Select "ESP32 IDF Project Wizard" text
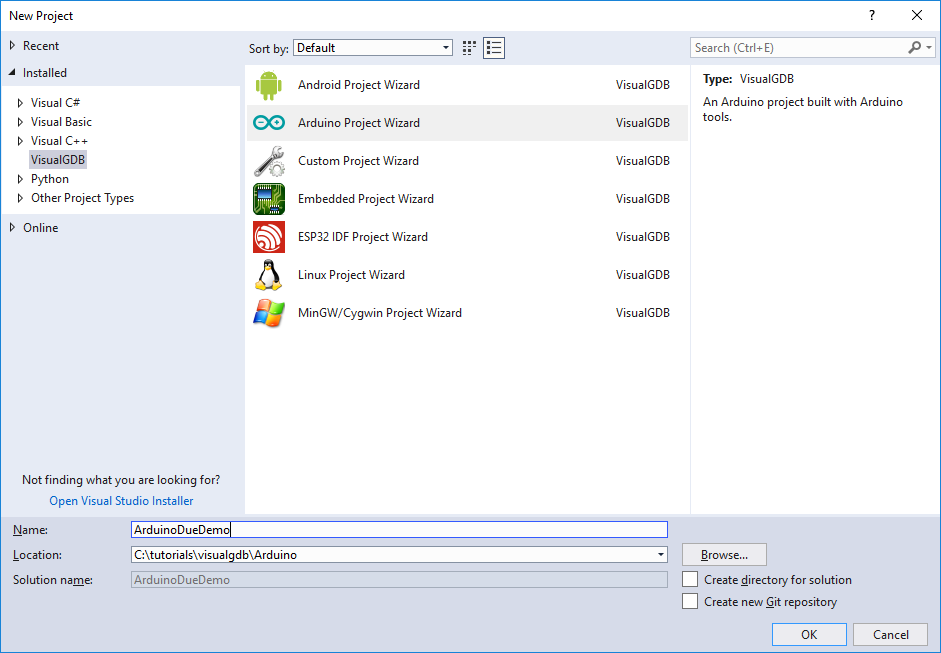This screenshot has height=653, width=941. tap(363, 236)
